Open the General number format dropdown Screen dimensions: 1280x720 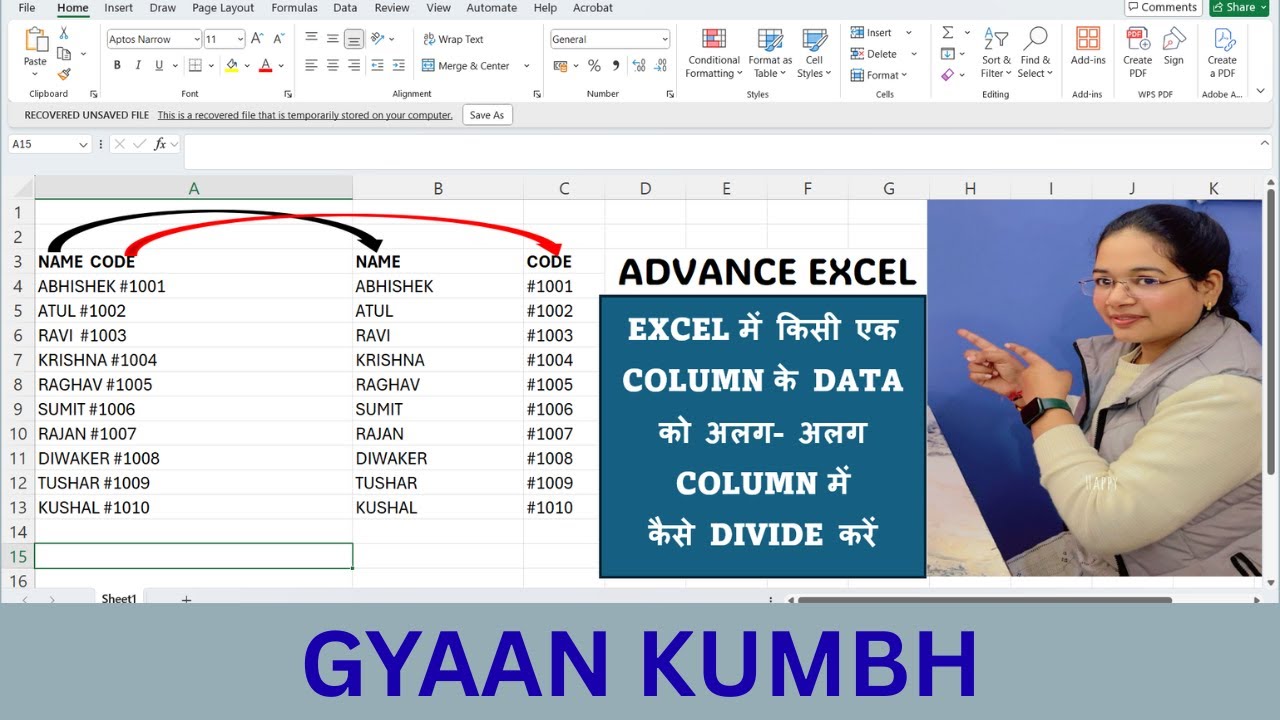point(665,39)
